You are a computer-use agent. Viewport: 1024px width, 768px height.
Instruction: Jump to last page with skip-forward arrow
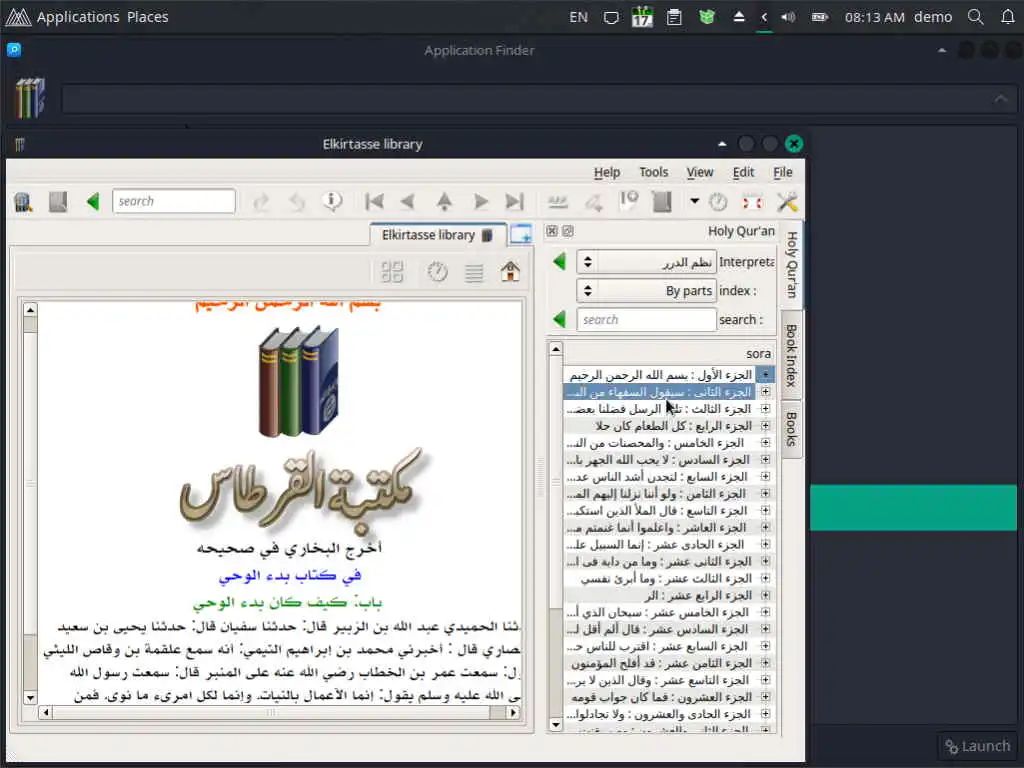click(515, 201)
